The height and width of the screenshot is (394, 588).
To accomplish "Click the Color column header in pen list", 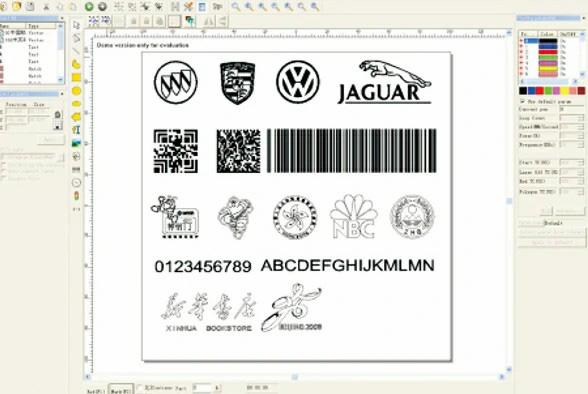I will 547,34.
